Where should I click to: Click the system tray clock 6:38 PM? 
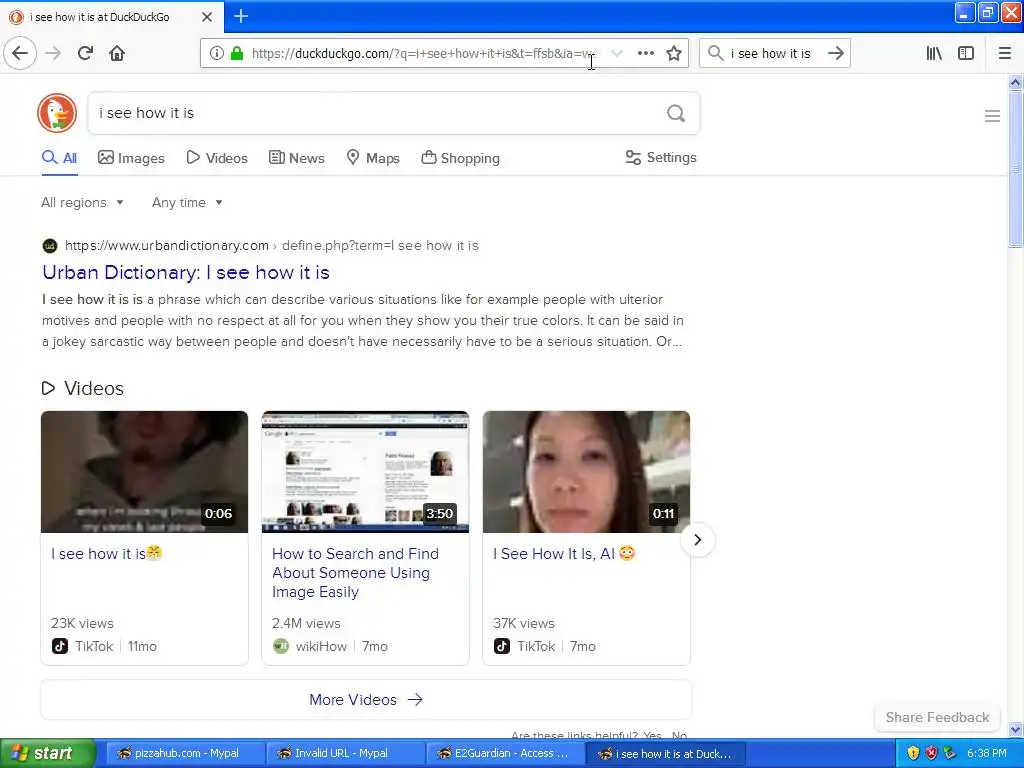(987, 754)
